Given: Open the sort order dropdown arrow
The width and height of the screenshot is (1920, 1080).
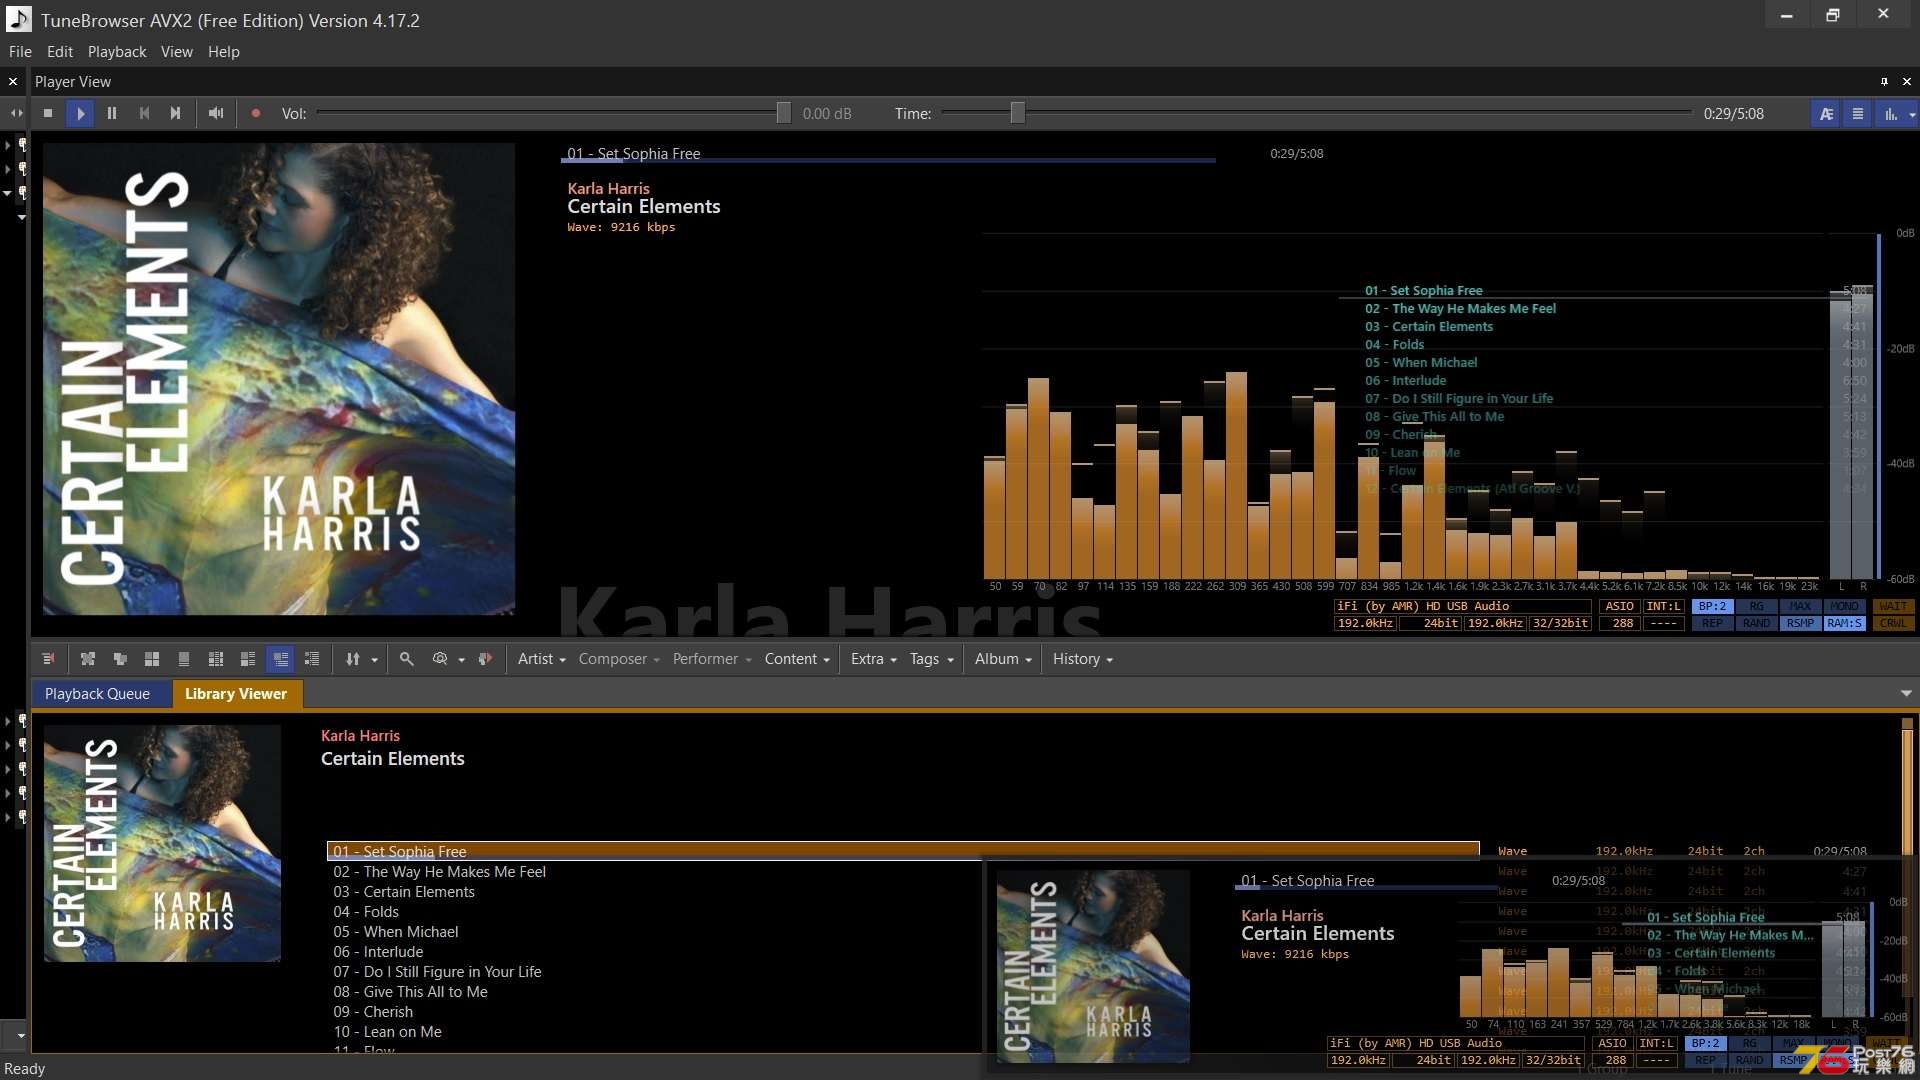Looking at the screenshot, I should click(x=375, y=660).
